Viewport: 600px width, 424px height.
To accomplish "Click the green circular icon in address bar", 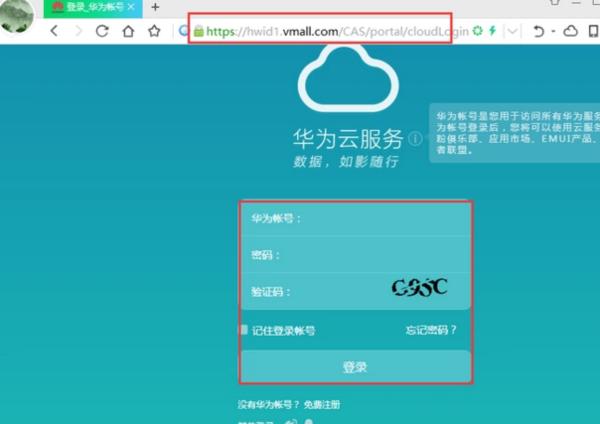I will pos(478,31).
